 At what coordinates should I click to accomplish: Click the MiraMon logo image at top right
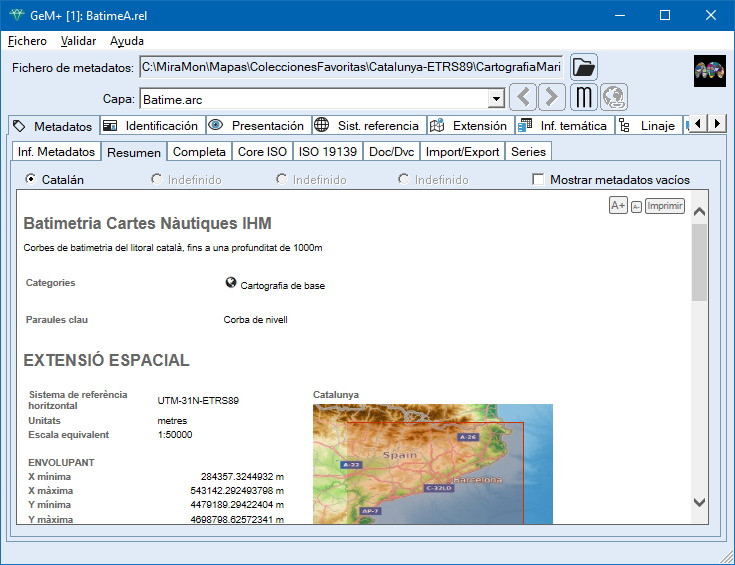tap(709, 71)
